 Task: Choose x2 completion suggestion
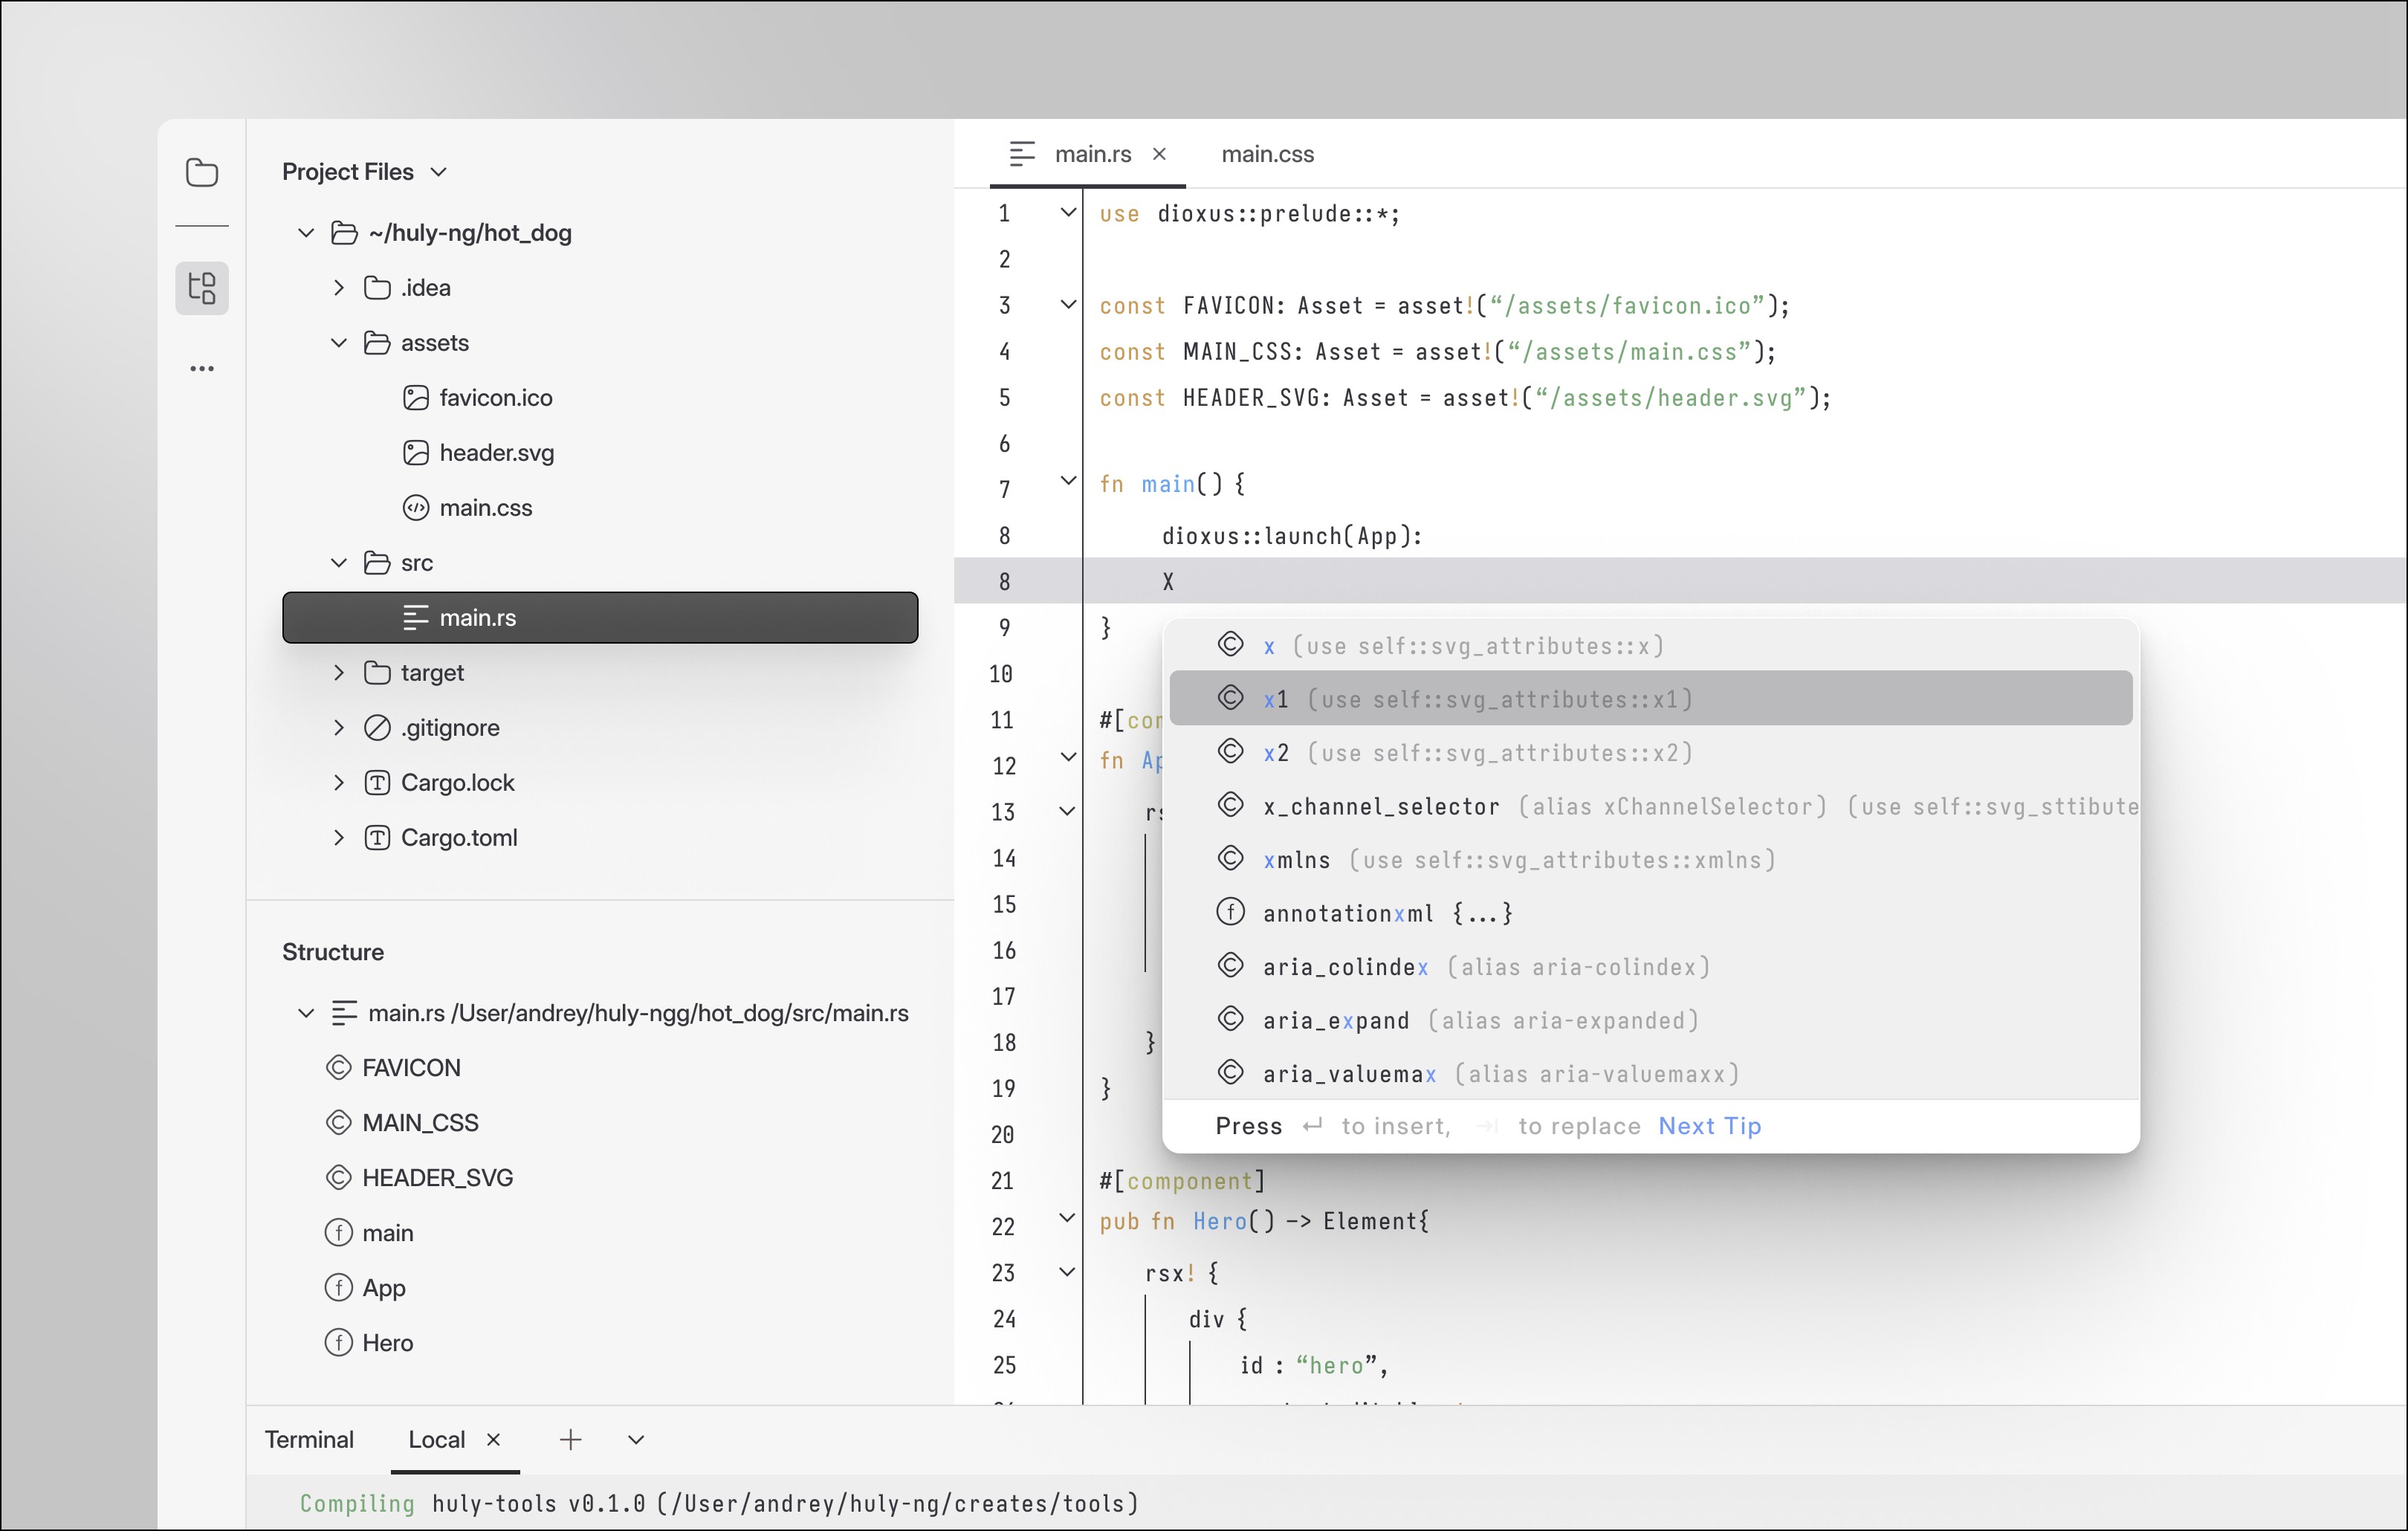1651,752
